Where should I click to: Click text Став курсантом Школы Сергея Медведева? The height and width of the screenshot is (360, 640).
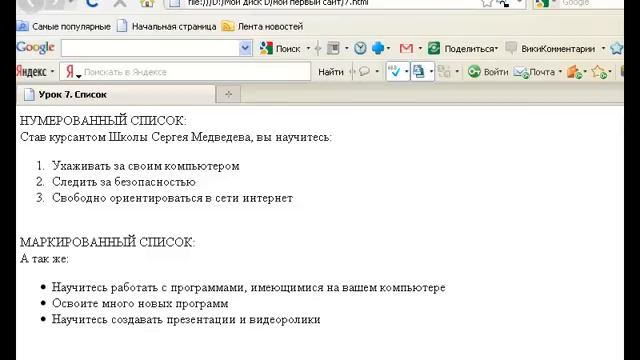tap(136, 137)
